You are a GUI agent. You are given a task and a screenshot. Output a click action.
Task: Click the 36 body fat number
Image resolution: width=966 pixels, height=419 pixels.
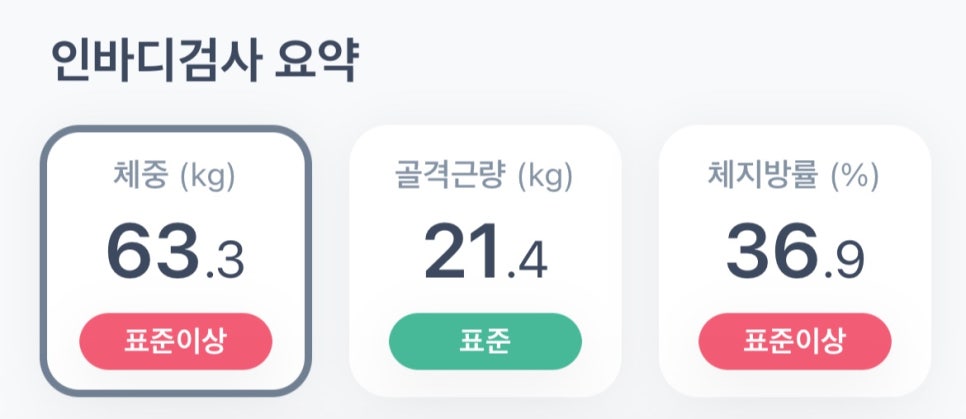772,251
